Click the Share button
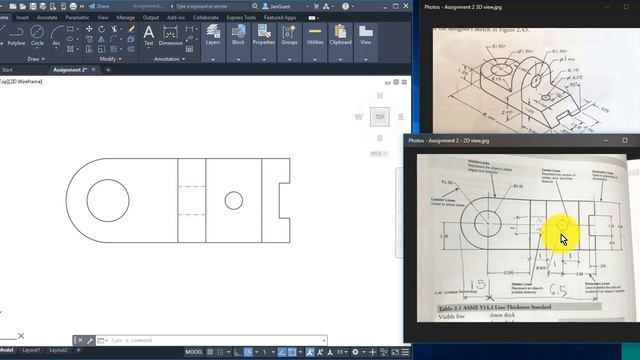The image size is (640, 360). 99,7
